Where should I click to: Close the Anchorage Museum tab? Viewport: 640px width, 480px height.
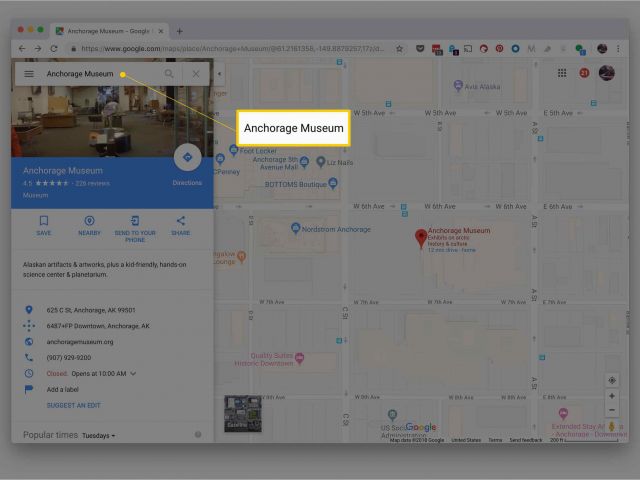click(161, 31)
